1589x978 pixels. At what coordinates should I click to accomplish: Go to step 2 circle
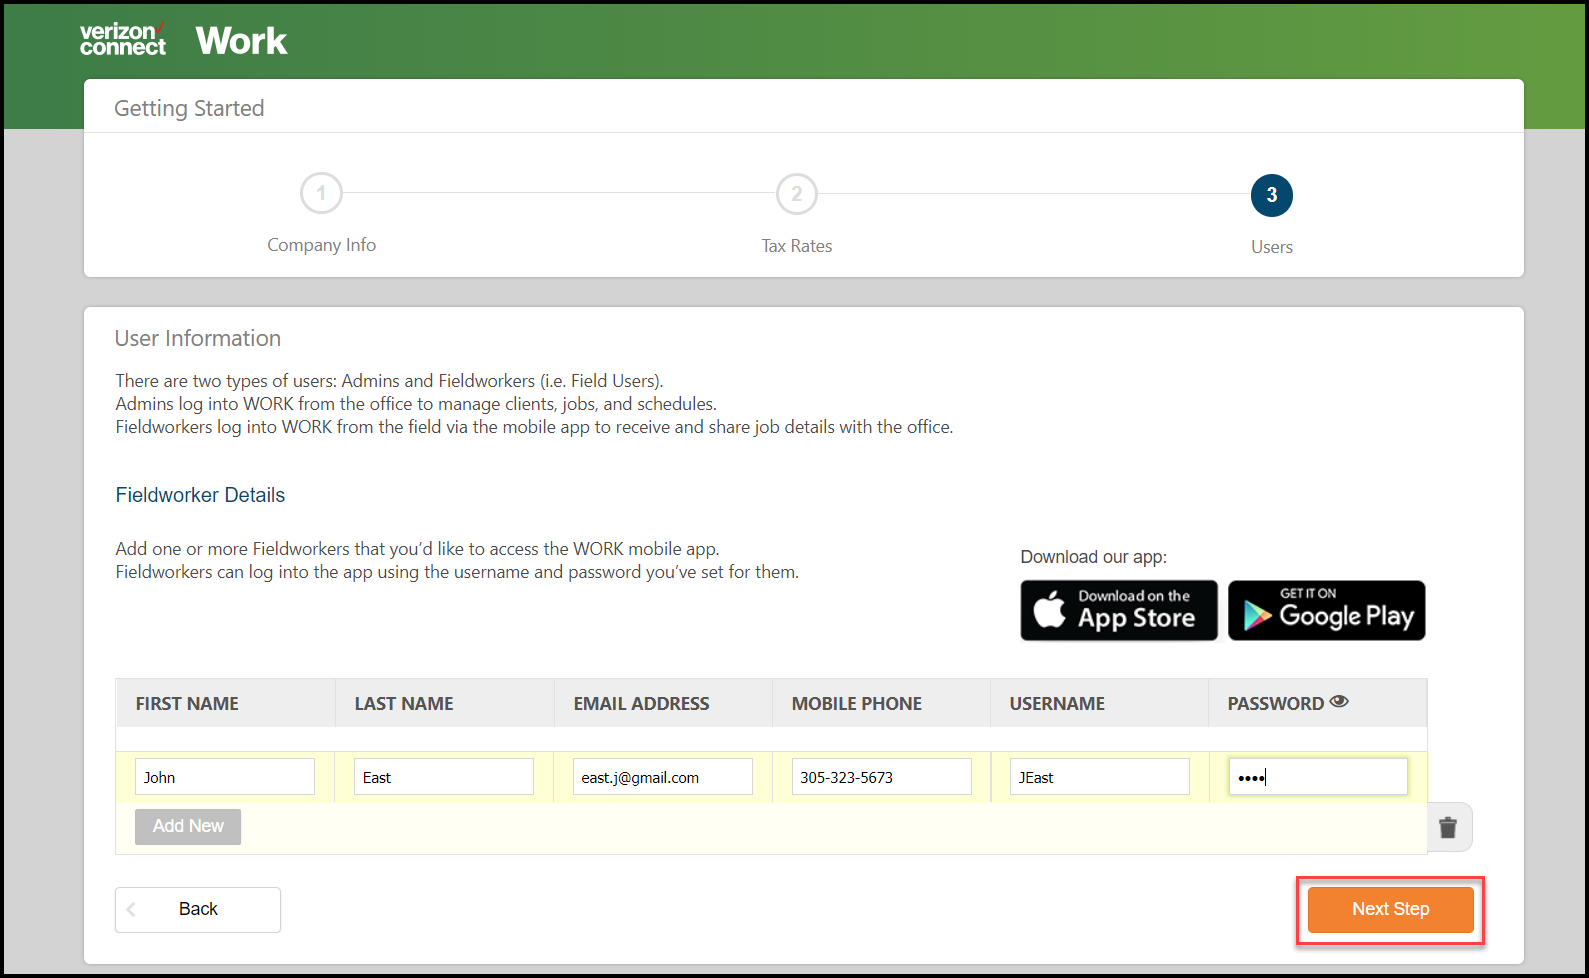click(x=797, y=194)
